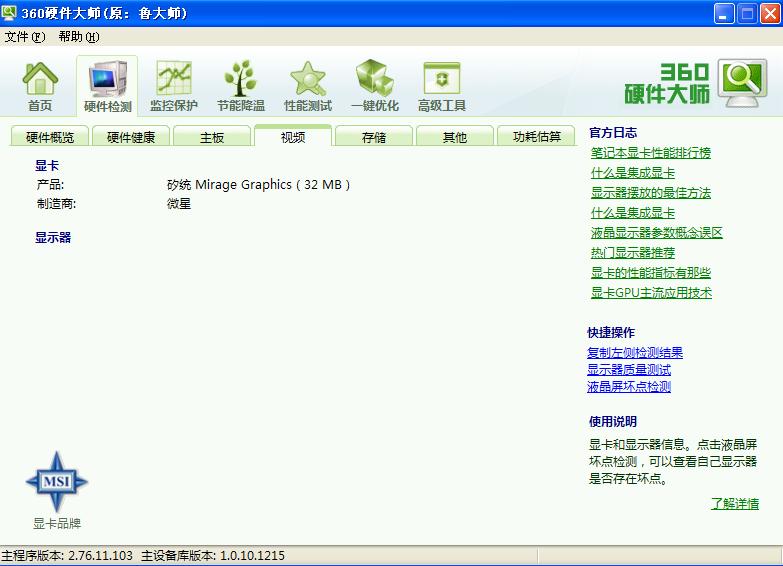Open the 文件 menu
783x566 pixels.
25,37
